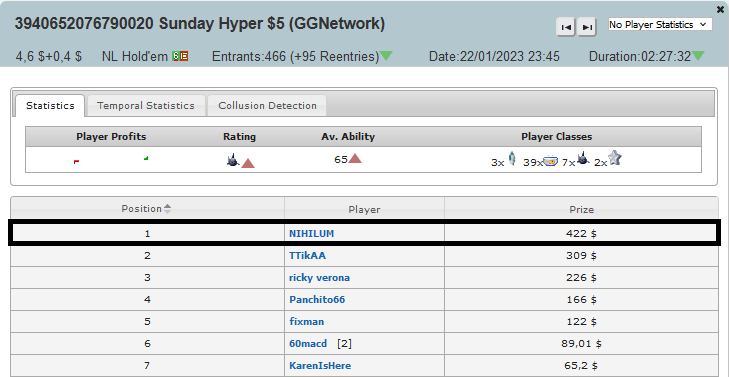Screen dimensions: 729x377
Task: Click the Player Profits column heading
Action: click(x=111, y=137)
